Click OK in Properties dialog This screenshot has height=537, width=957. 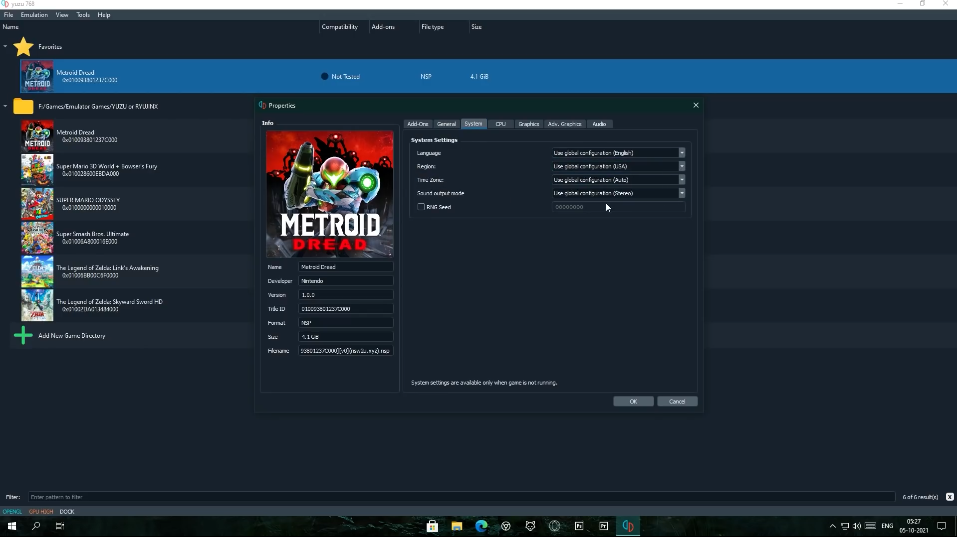634,402
